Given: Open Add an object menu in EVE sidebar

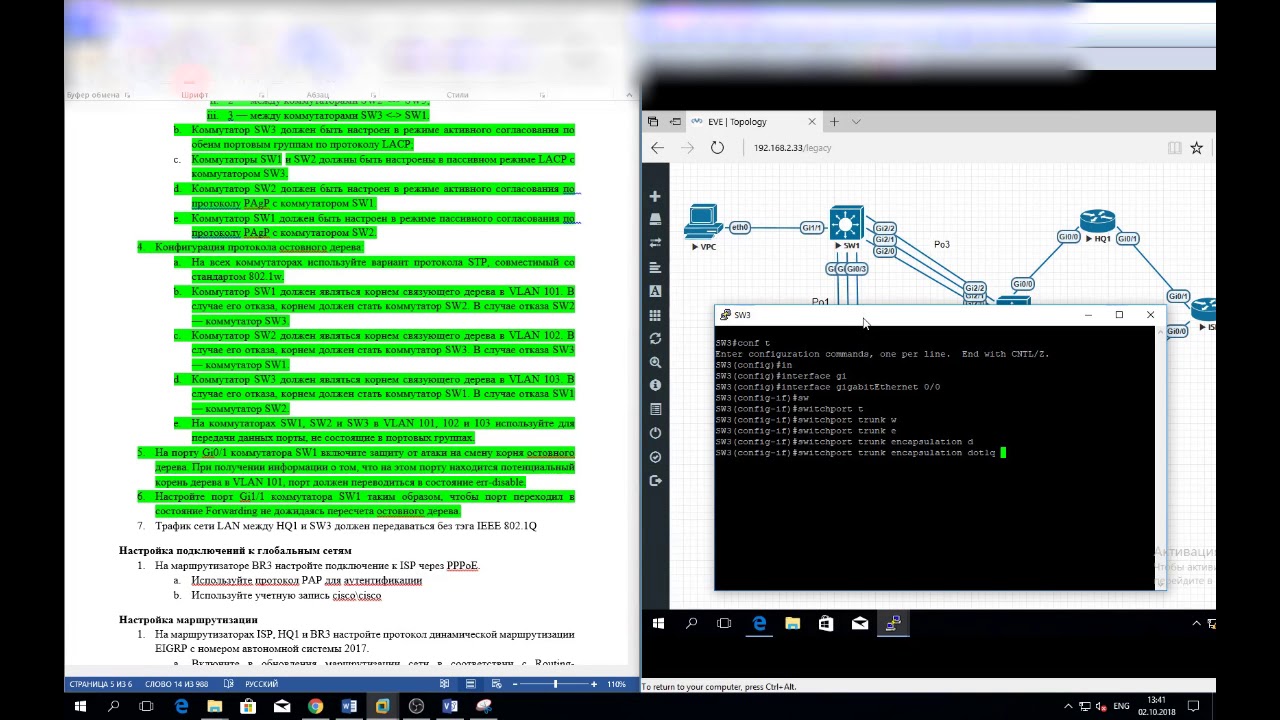Looking at the screenshot, I should click(655, 196).
